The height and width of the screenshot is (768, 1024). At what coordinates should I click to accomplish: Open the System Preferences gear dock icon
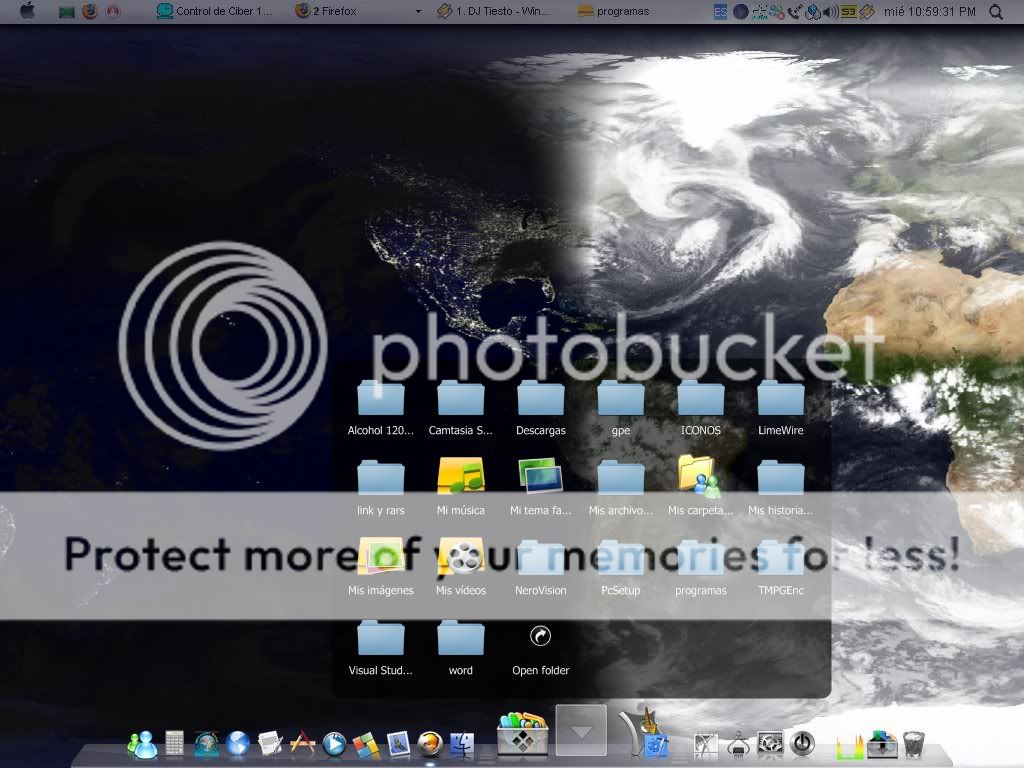pyautogui.click(x=770, y=744)
